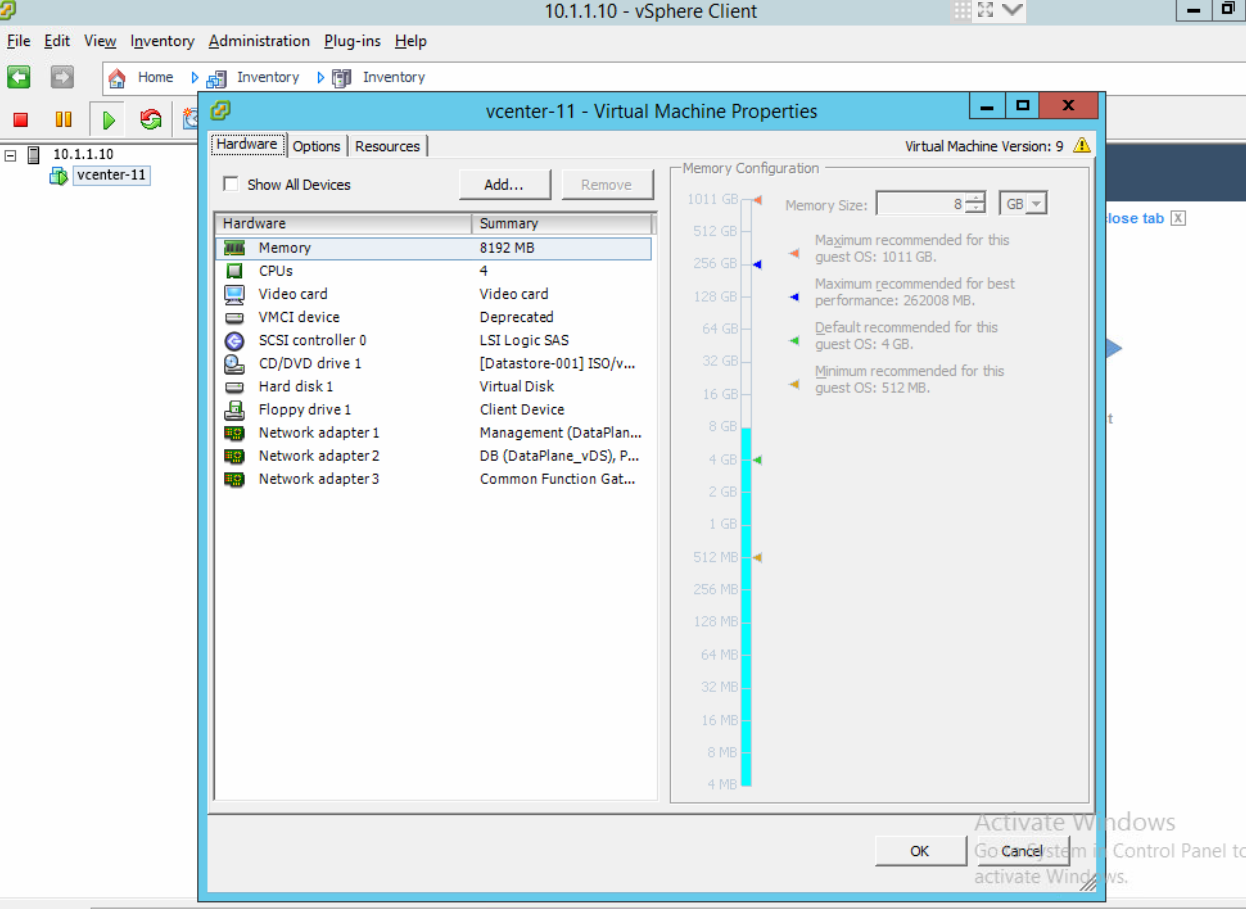Select the 10.1.1.10 host tree item
This screenshot has width=1246, height=909.
[83, 155]
